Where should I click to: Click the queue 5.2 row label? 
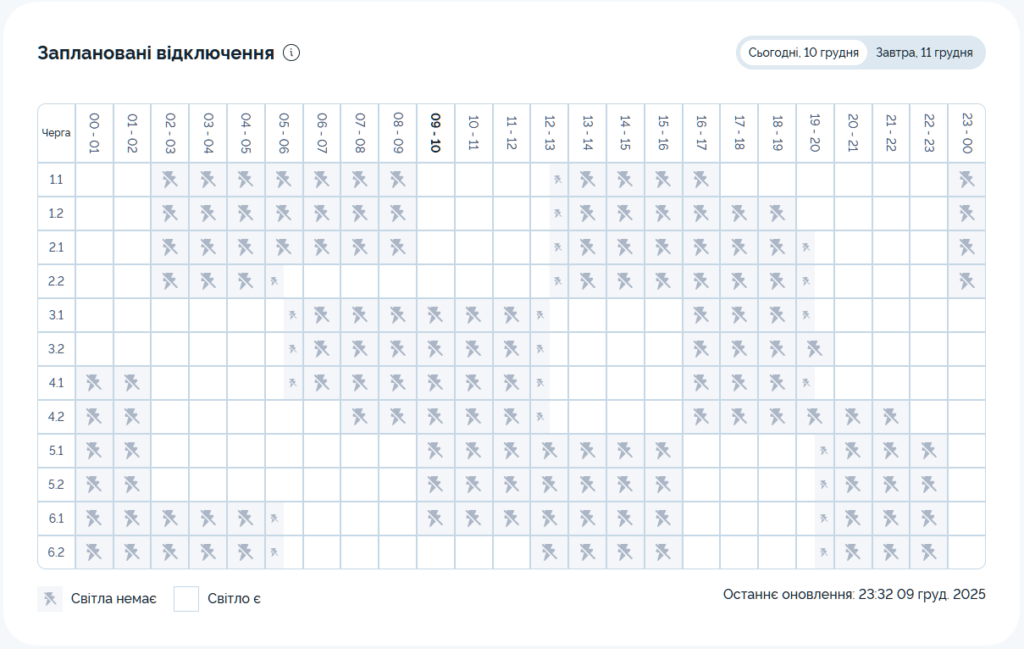56,484
